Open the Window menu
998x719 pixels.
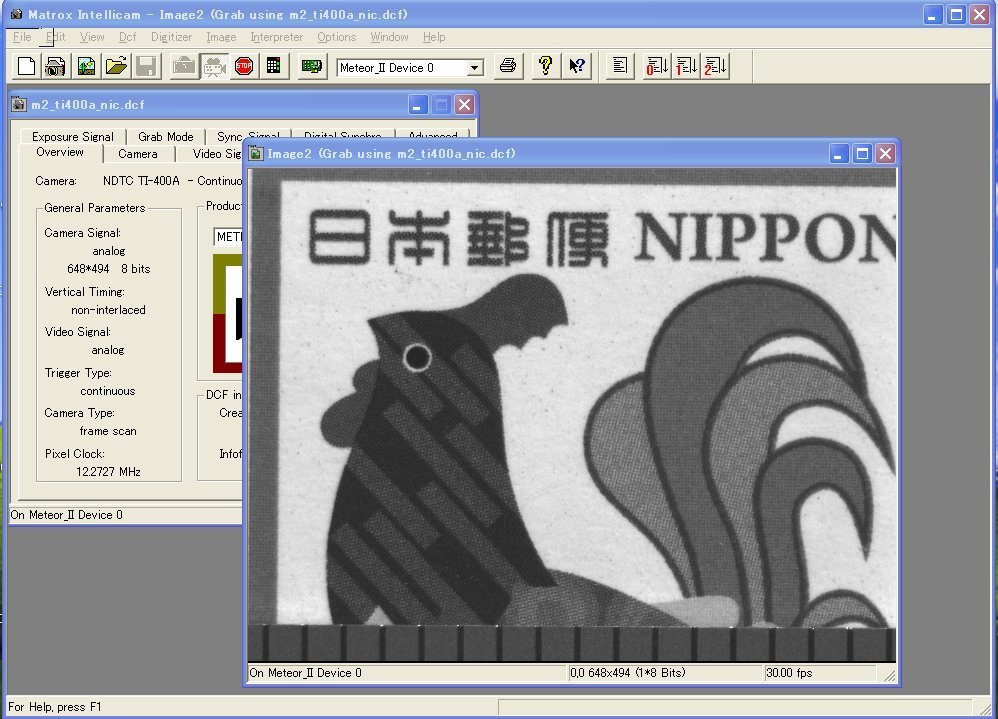pyautogui.click(x=389, y=37)
